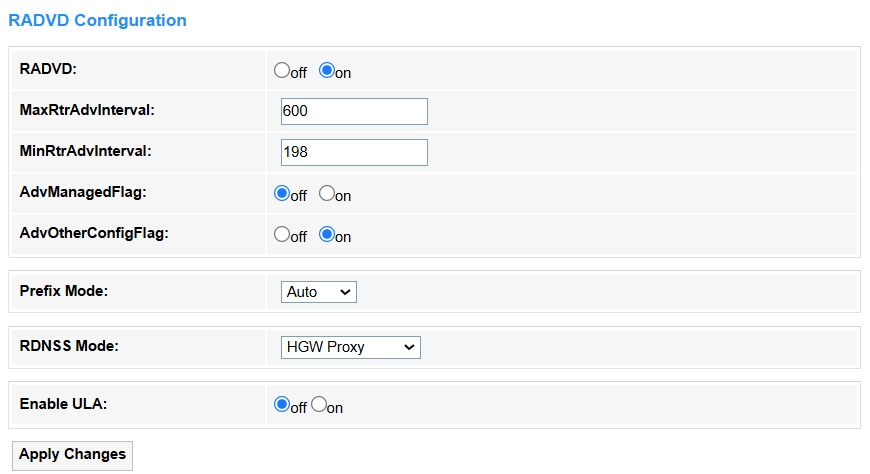The image size is (870, 474).
Task: Click the 'AdvManagedFlag:' text label
Action: coord(81,192)
